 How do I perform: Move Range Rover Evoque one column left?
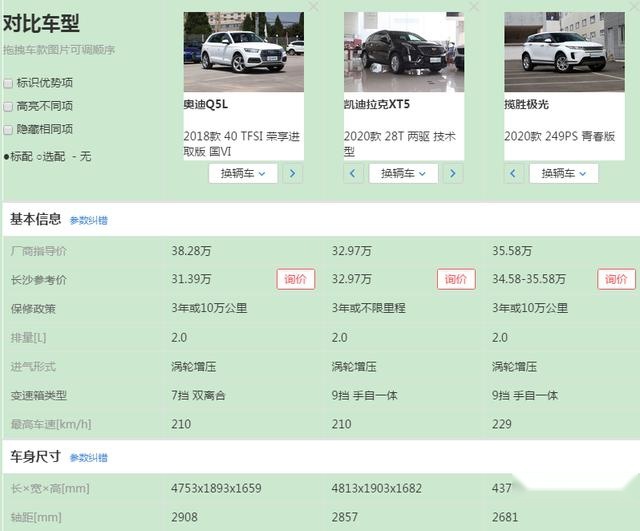point(513,173)
